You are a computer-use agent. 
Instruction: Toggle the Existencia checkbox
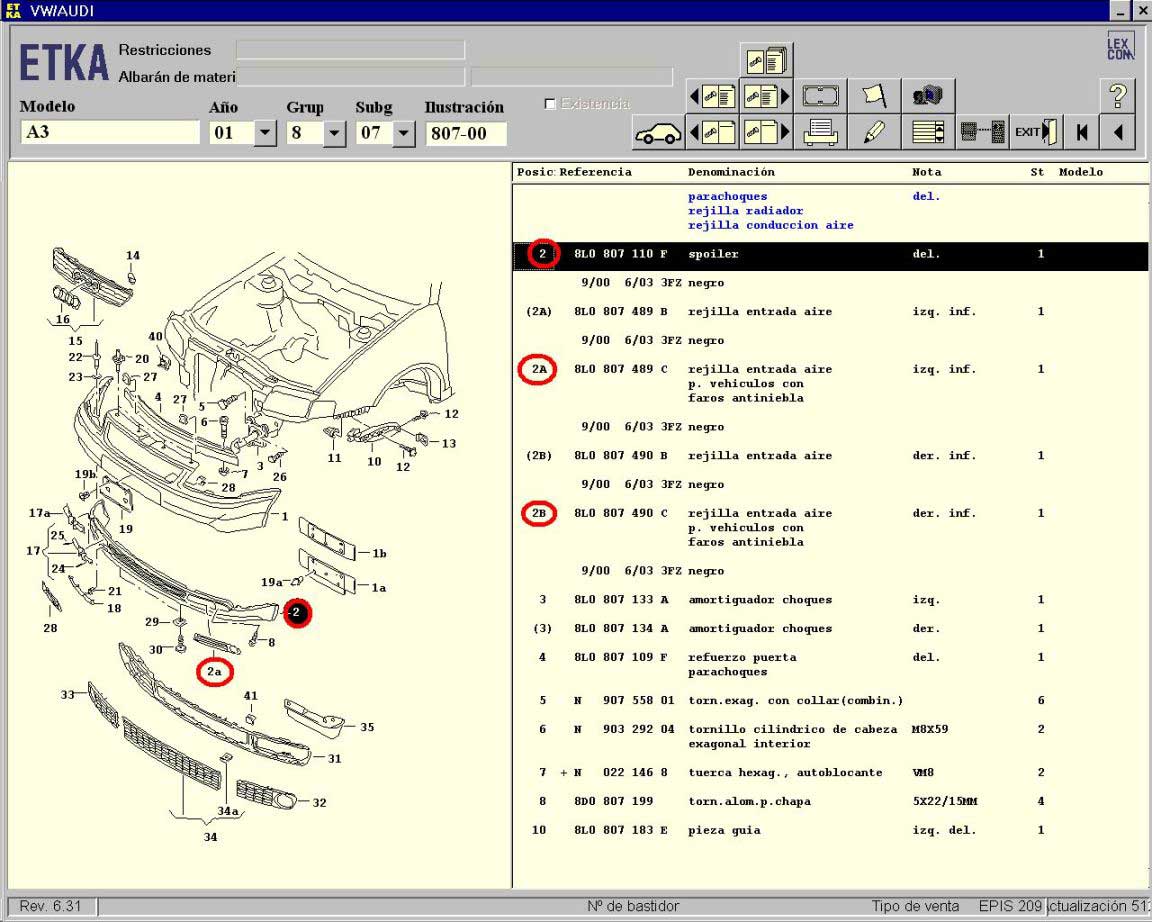(550, 104)
